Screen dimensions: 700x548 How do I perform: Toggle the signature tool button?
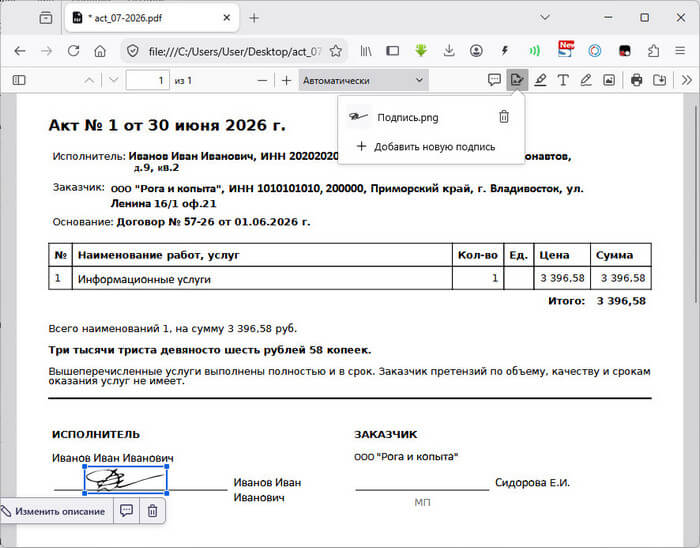[x=517, y=80]
